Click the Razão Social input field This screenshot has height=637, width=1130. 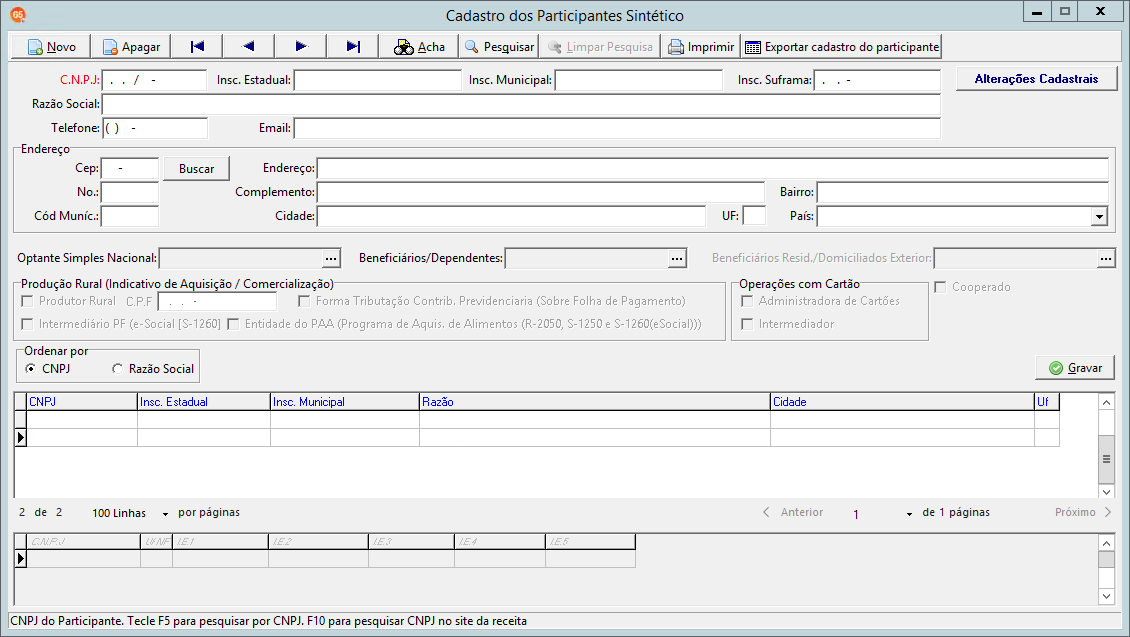coord(520,104)
